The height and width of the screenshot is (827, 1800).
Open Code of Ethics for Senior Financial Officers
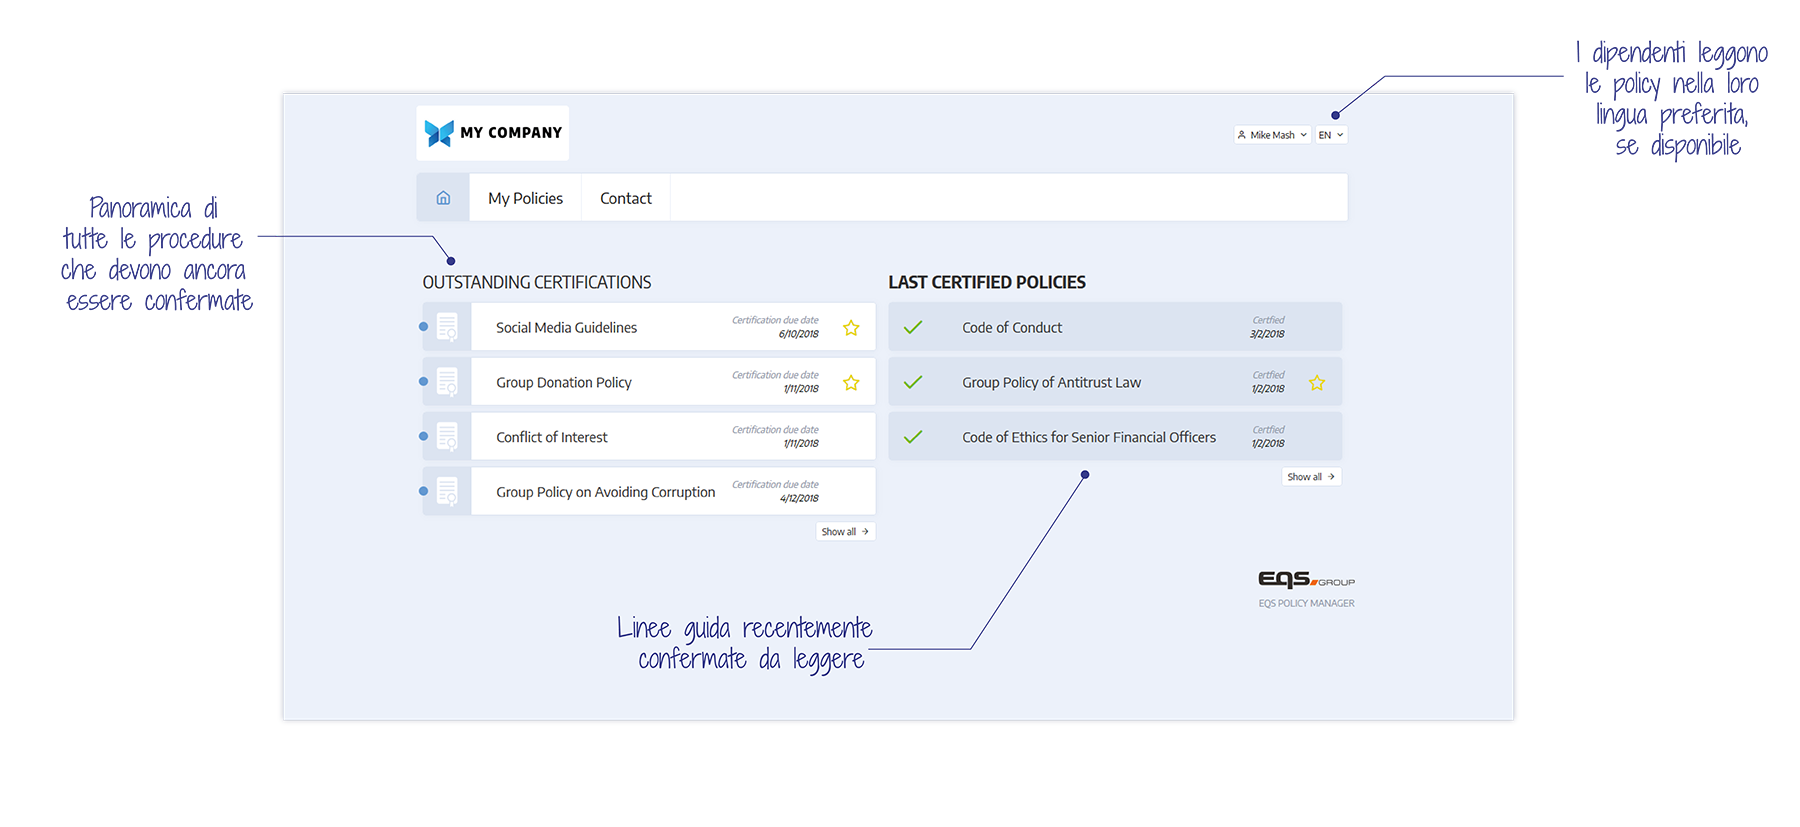click(x=1089, y=438)
